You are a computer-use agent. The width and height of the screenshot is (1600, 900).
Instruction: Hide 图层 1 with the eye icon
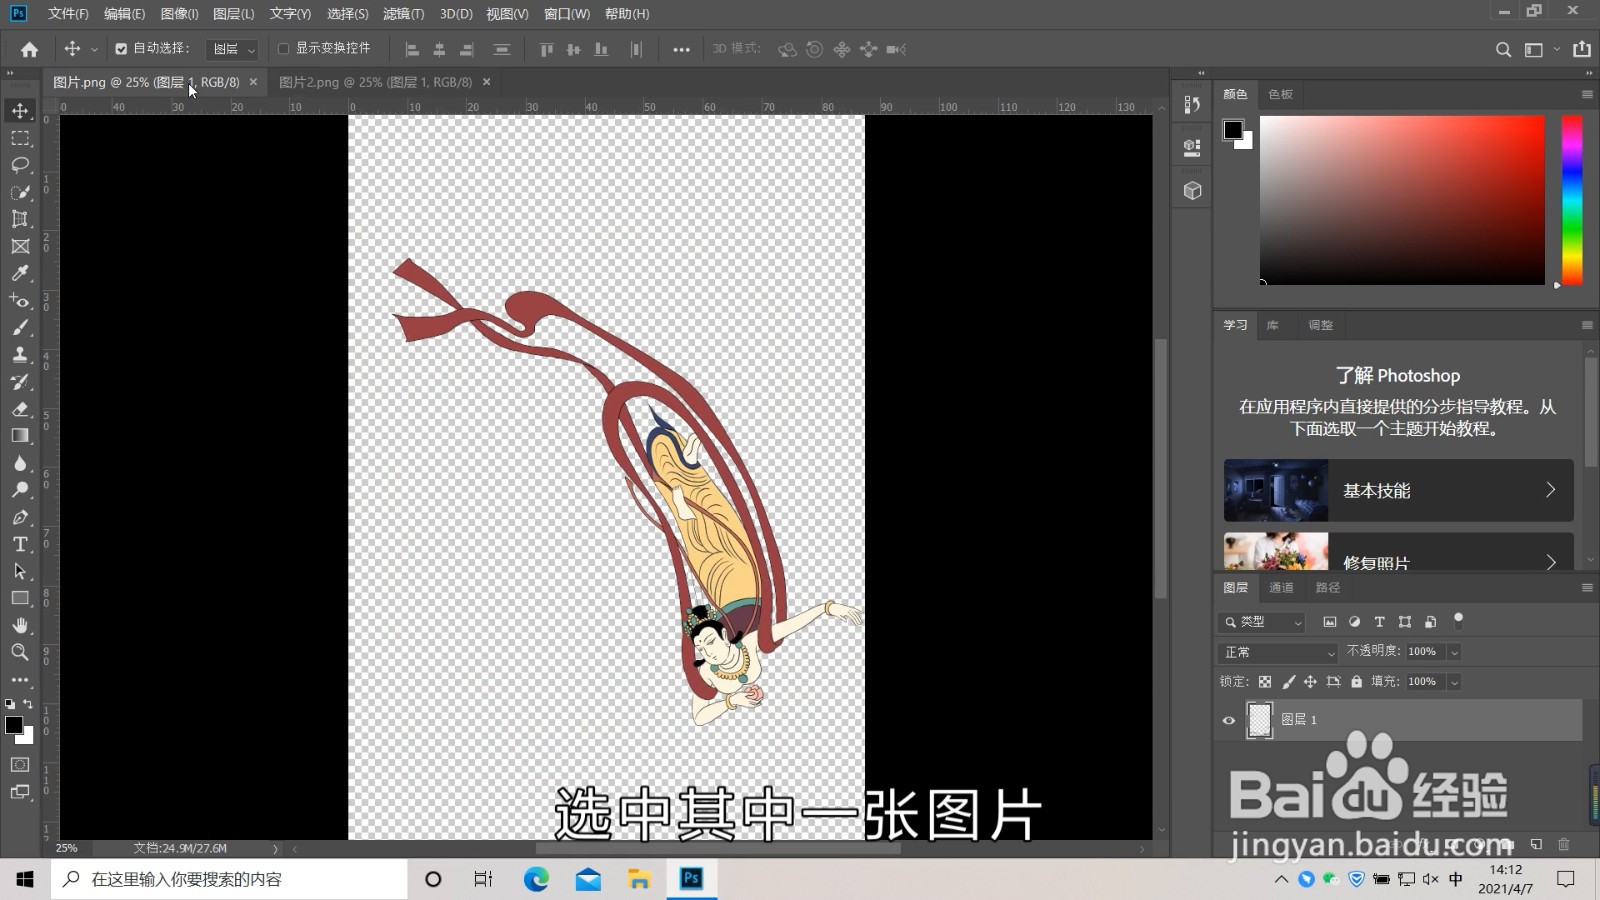click(1229, 720)
